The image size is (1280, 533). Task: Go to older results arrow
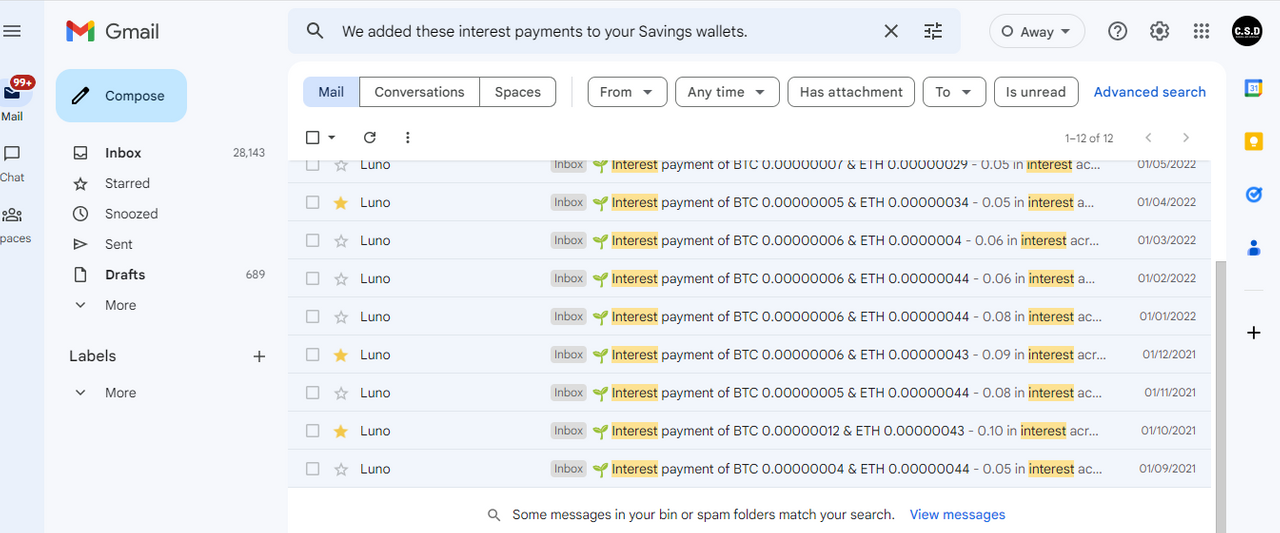pyautogui.click(x=1186, y=138)
